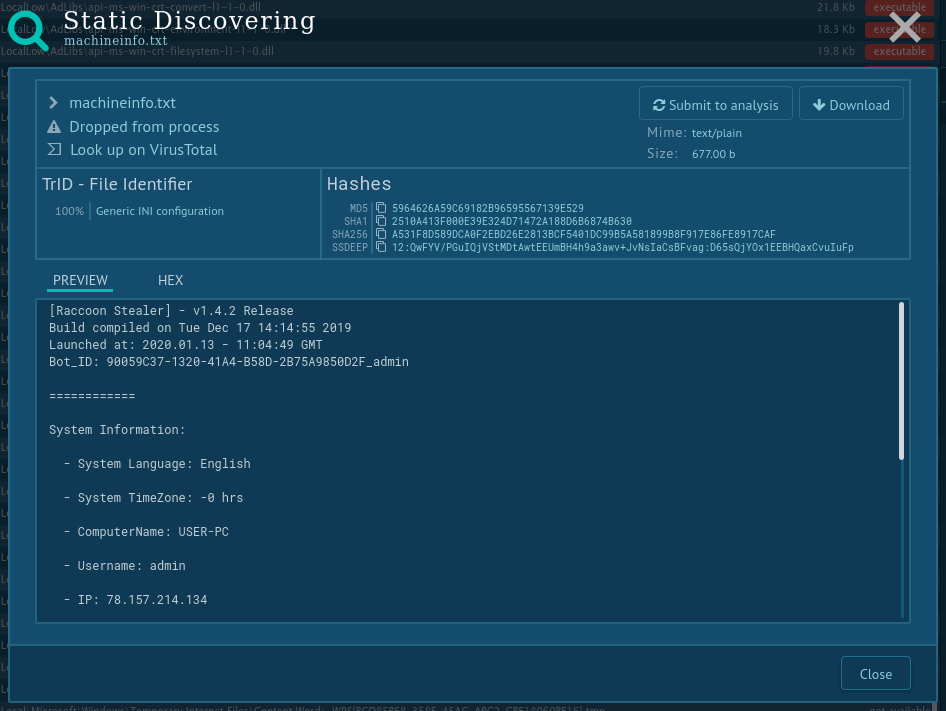Image resolution: width=946 pixels, height=711 pixels.
Task: Look up file on VirusTotal
Action: pos(143,150)
